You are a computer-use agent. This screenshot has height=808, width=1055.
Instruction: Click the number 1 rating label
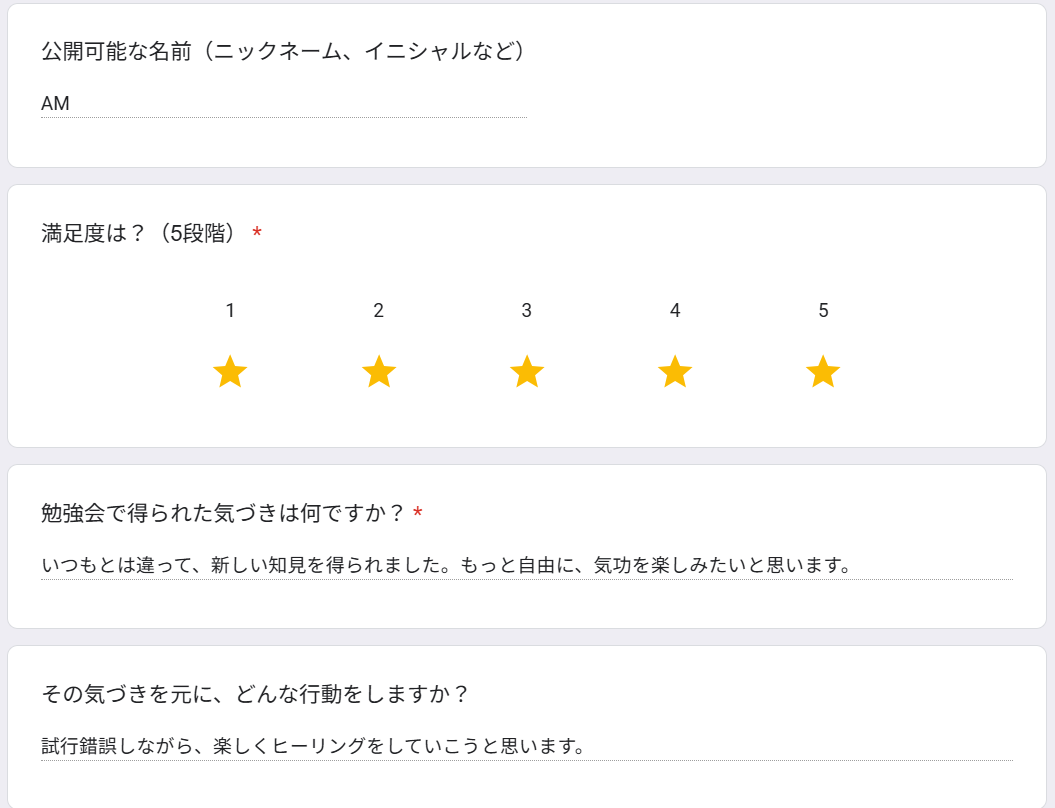230,310
